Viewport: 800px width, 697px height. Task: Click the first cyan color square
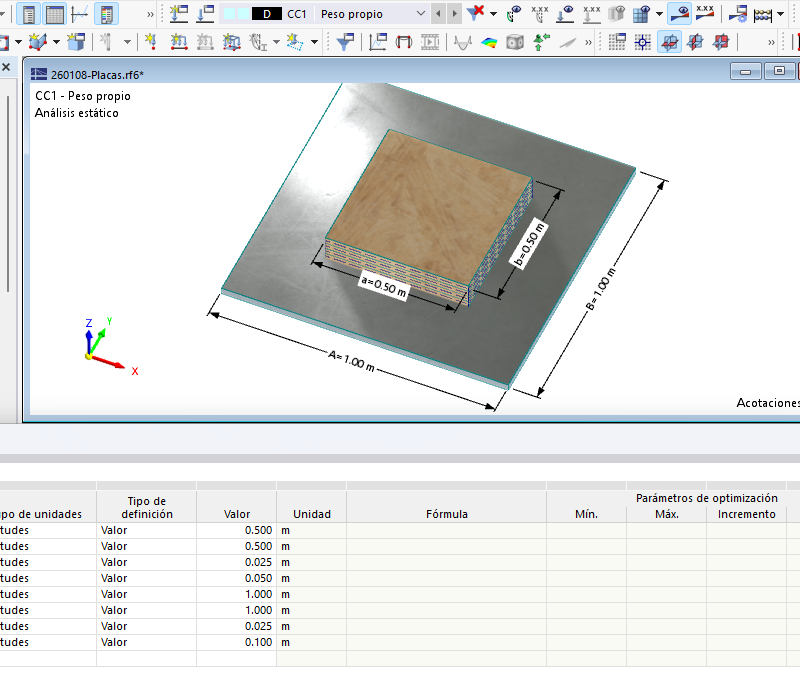[230, 14]
